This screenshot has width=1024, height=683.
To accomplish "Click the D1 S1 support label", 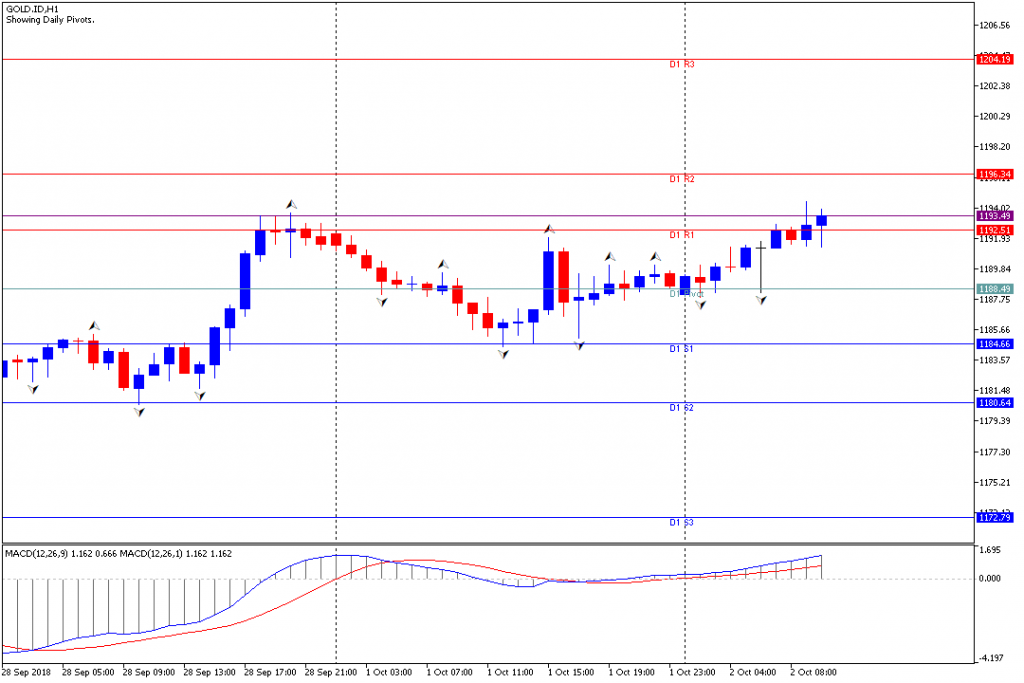I will 682,348.
